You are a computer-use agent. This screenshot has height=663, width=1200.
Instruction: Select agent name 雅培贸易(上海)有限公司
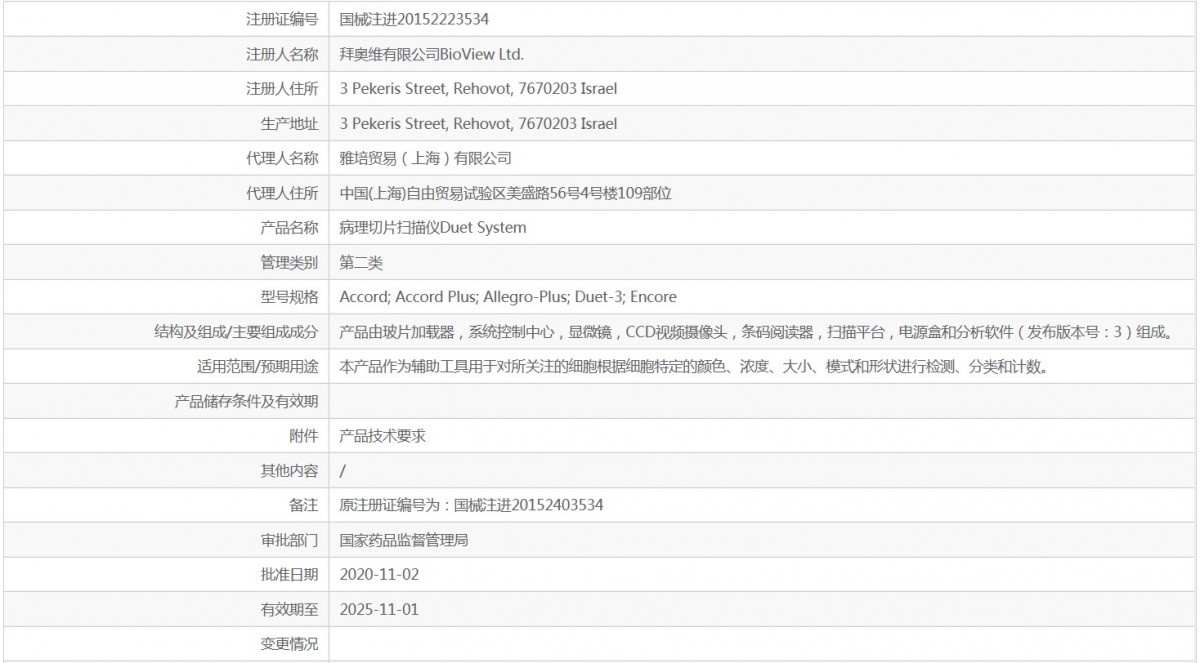[x=426, y=158]
